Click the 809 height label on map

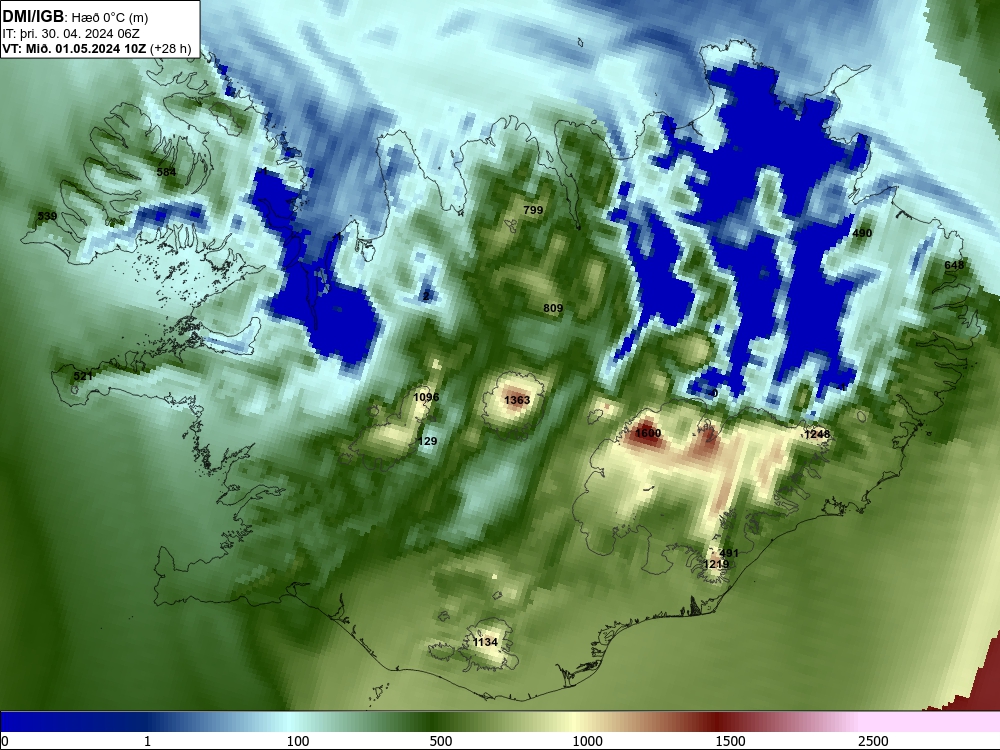coord(553,308)
